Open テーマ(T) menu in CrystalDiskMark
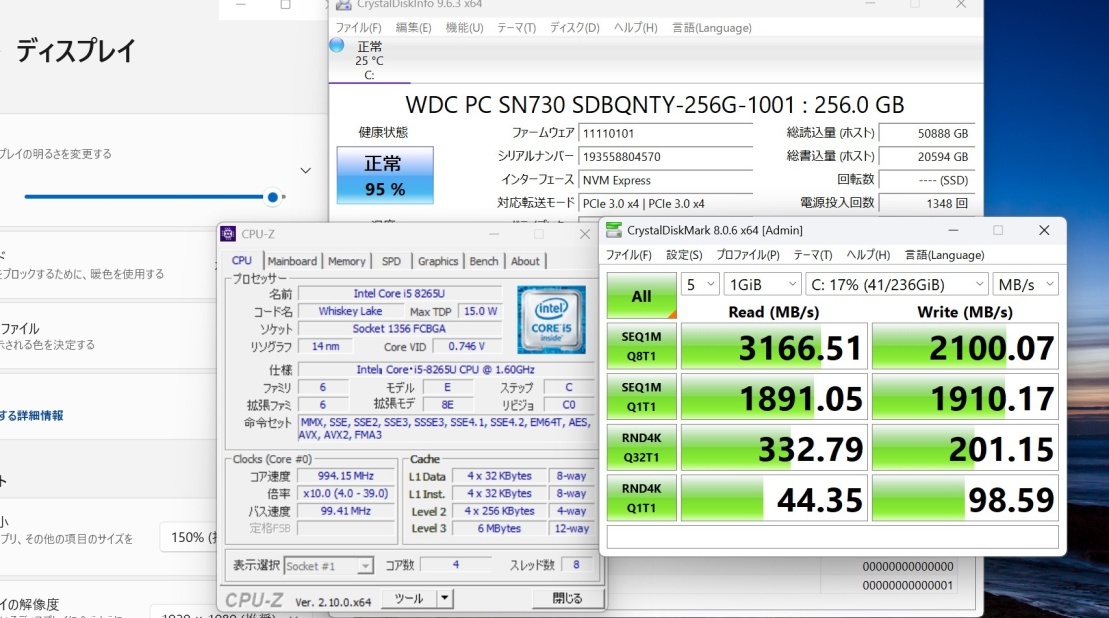This screenshot has height=618, width=1109. coord(813,255)
